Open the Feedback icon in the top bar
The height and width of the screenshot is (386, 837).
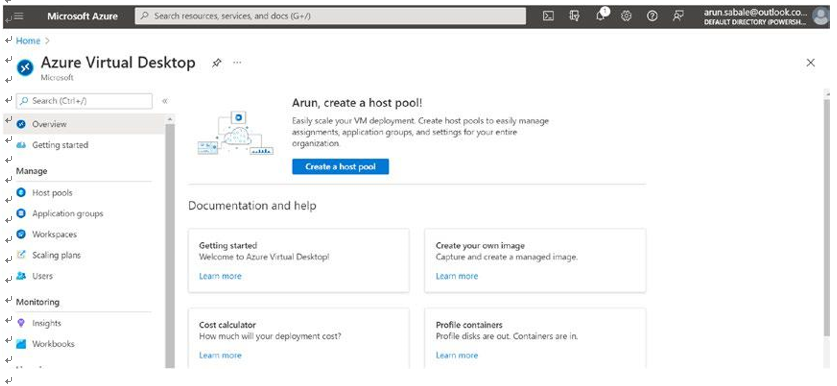click(x=678, y=16)
